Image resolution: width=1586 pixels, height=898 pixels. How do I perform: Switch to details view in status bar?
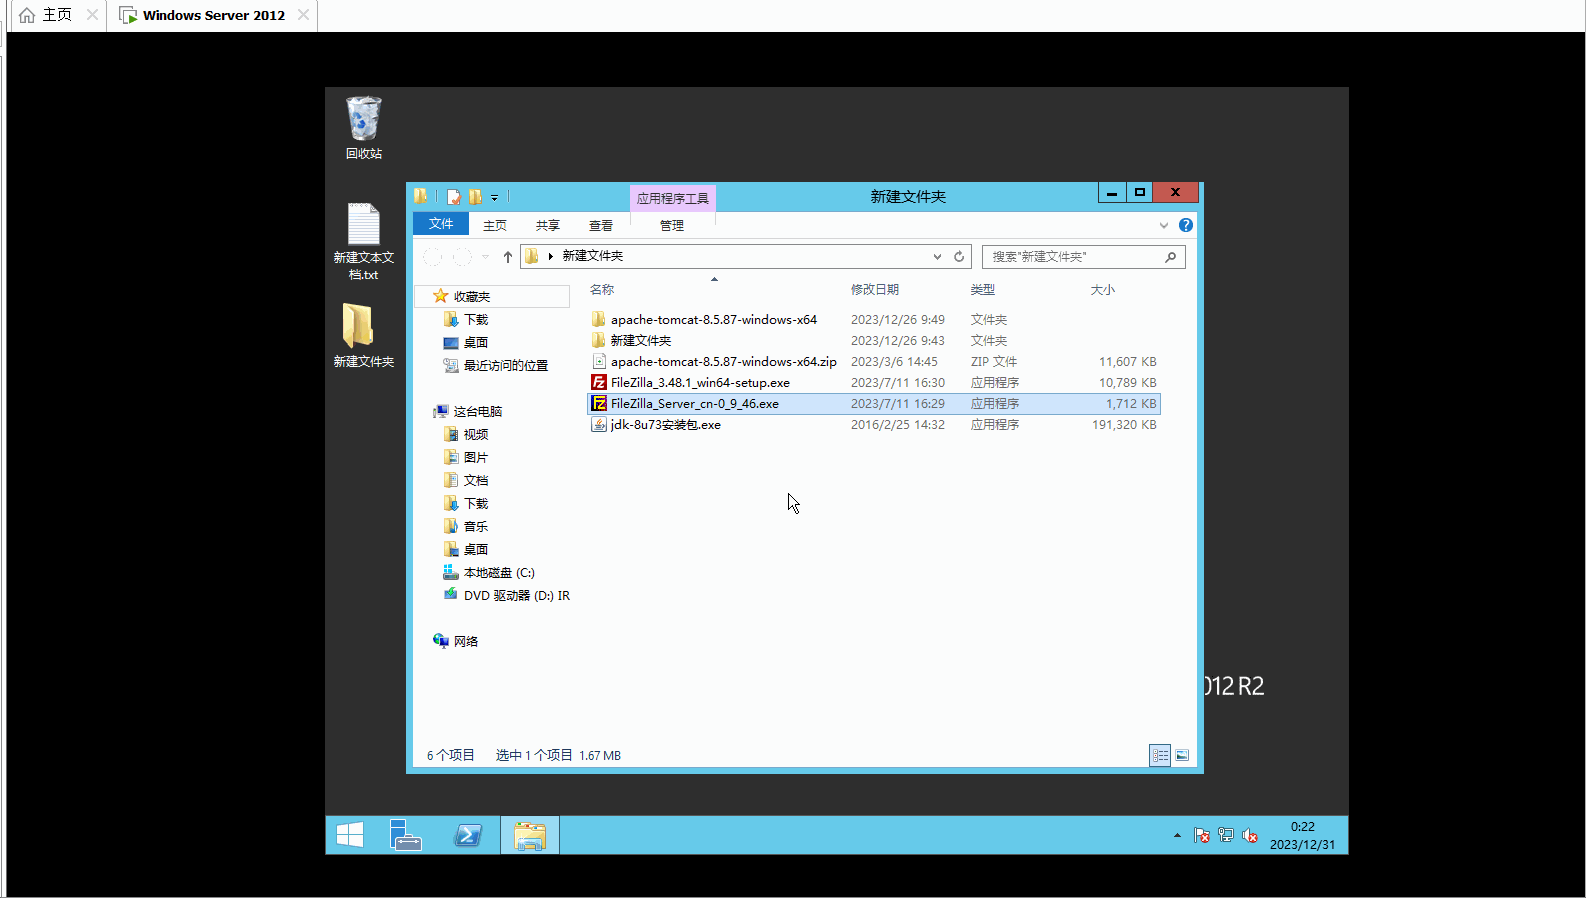(x=1160, y=755)
